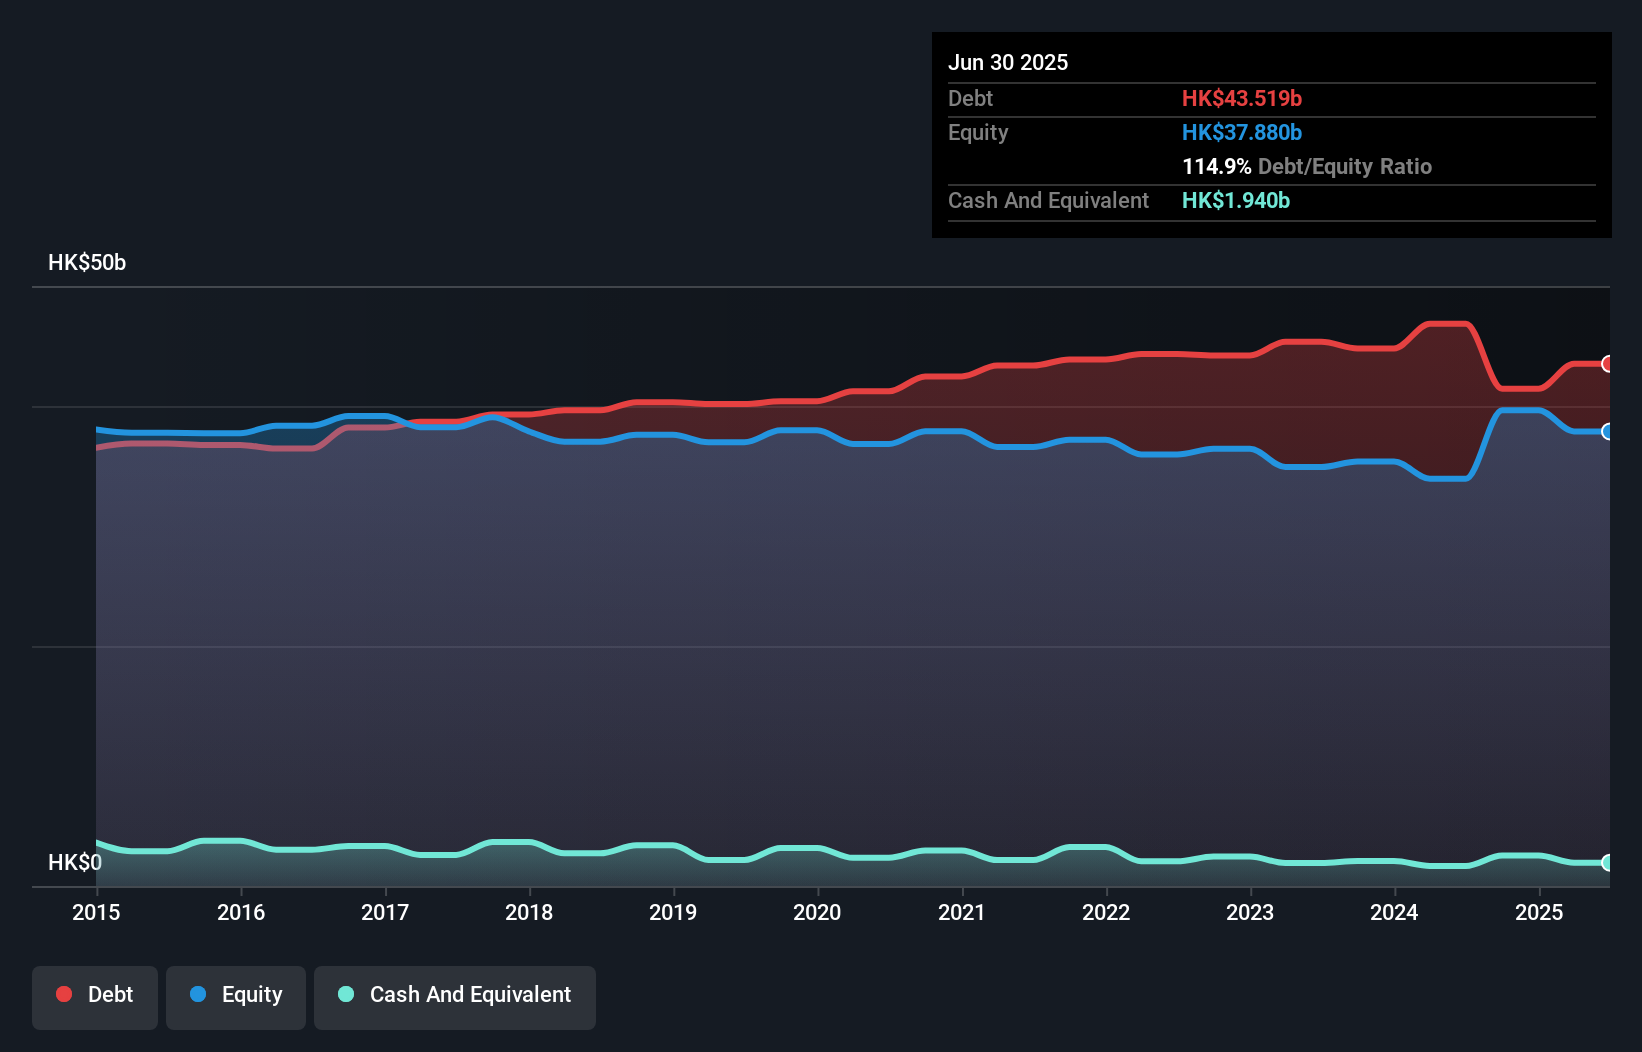
Task: Select the blue Equity endpoint marker
Action: (1607, 432)
